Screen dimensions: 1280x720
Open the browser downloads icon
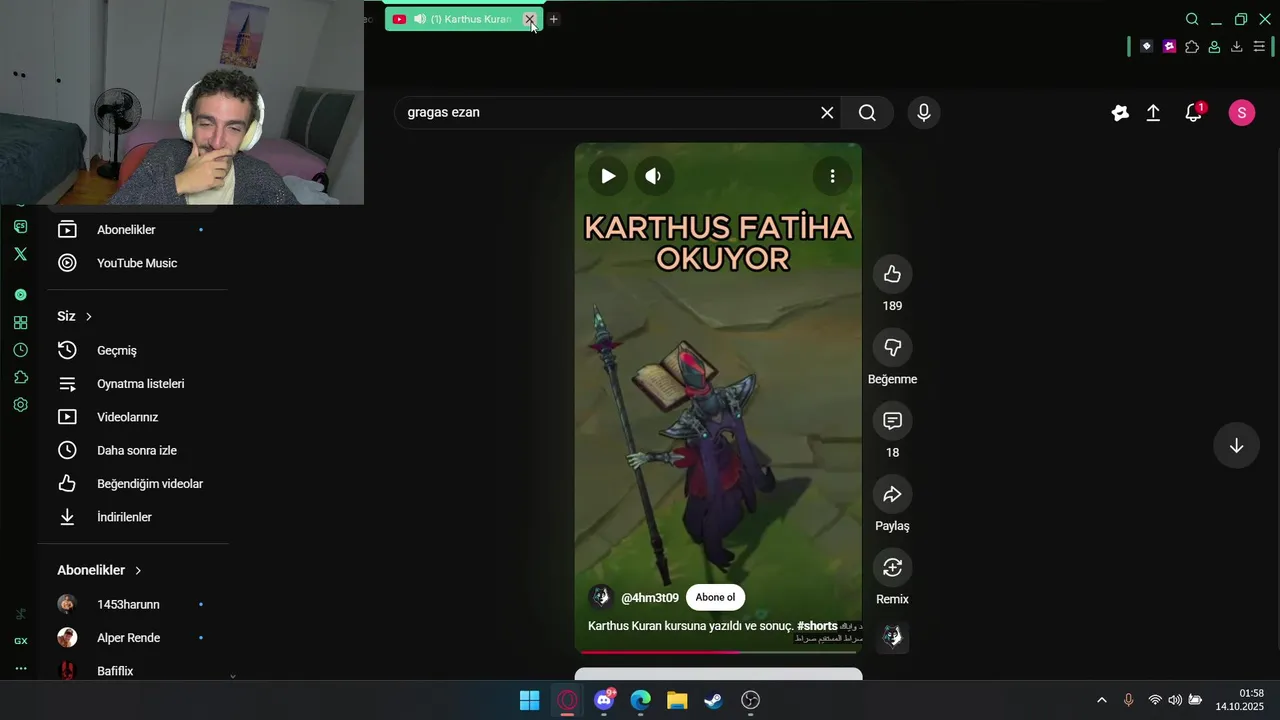click(x=1237, y=47)
